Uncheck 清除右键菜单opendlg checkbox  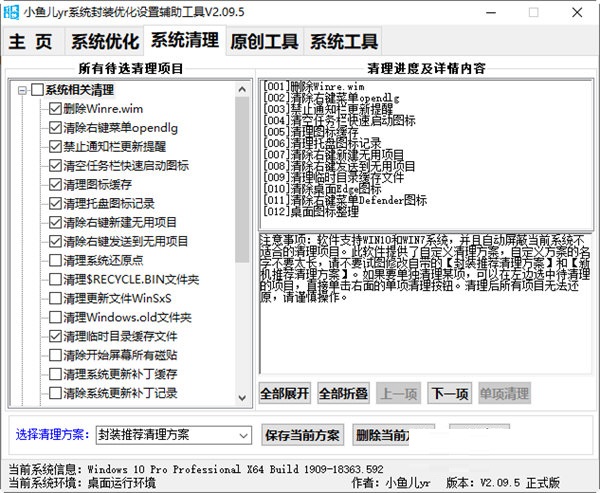point(55,128)
